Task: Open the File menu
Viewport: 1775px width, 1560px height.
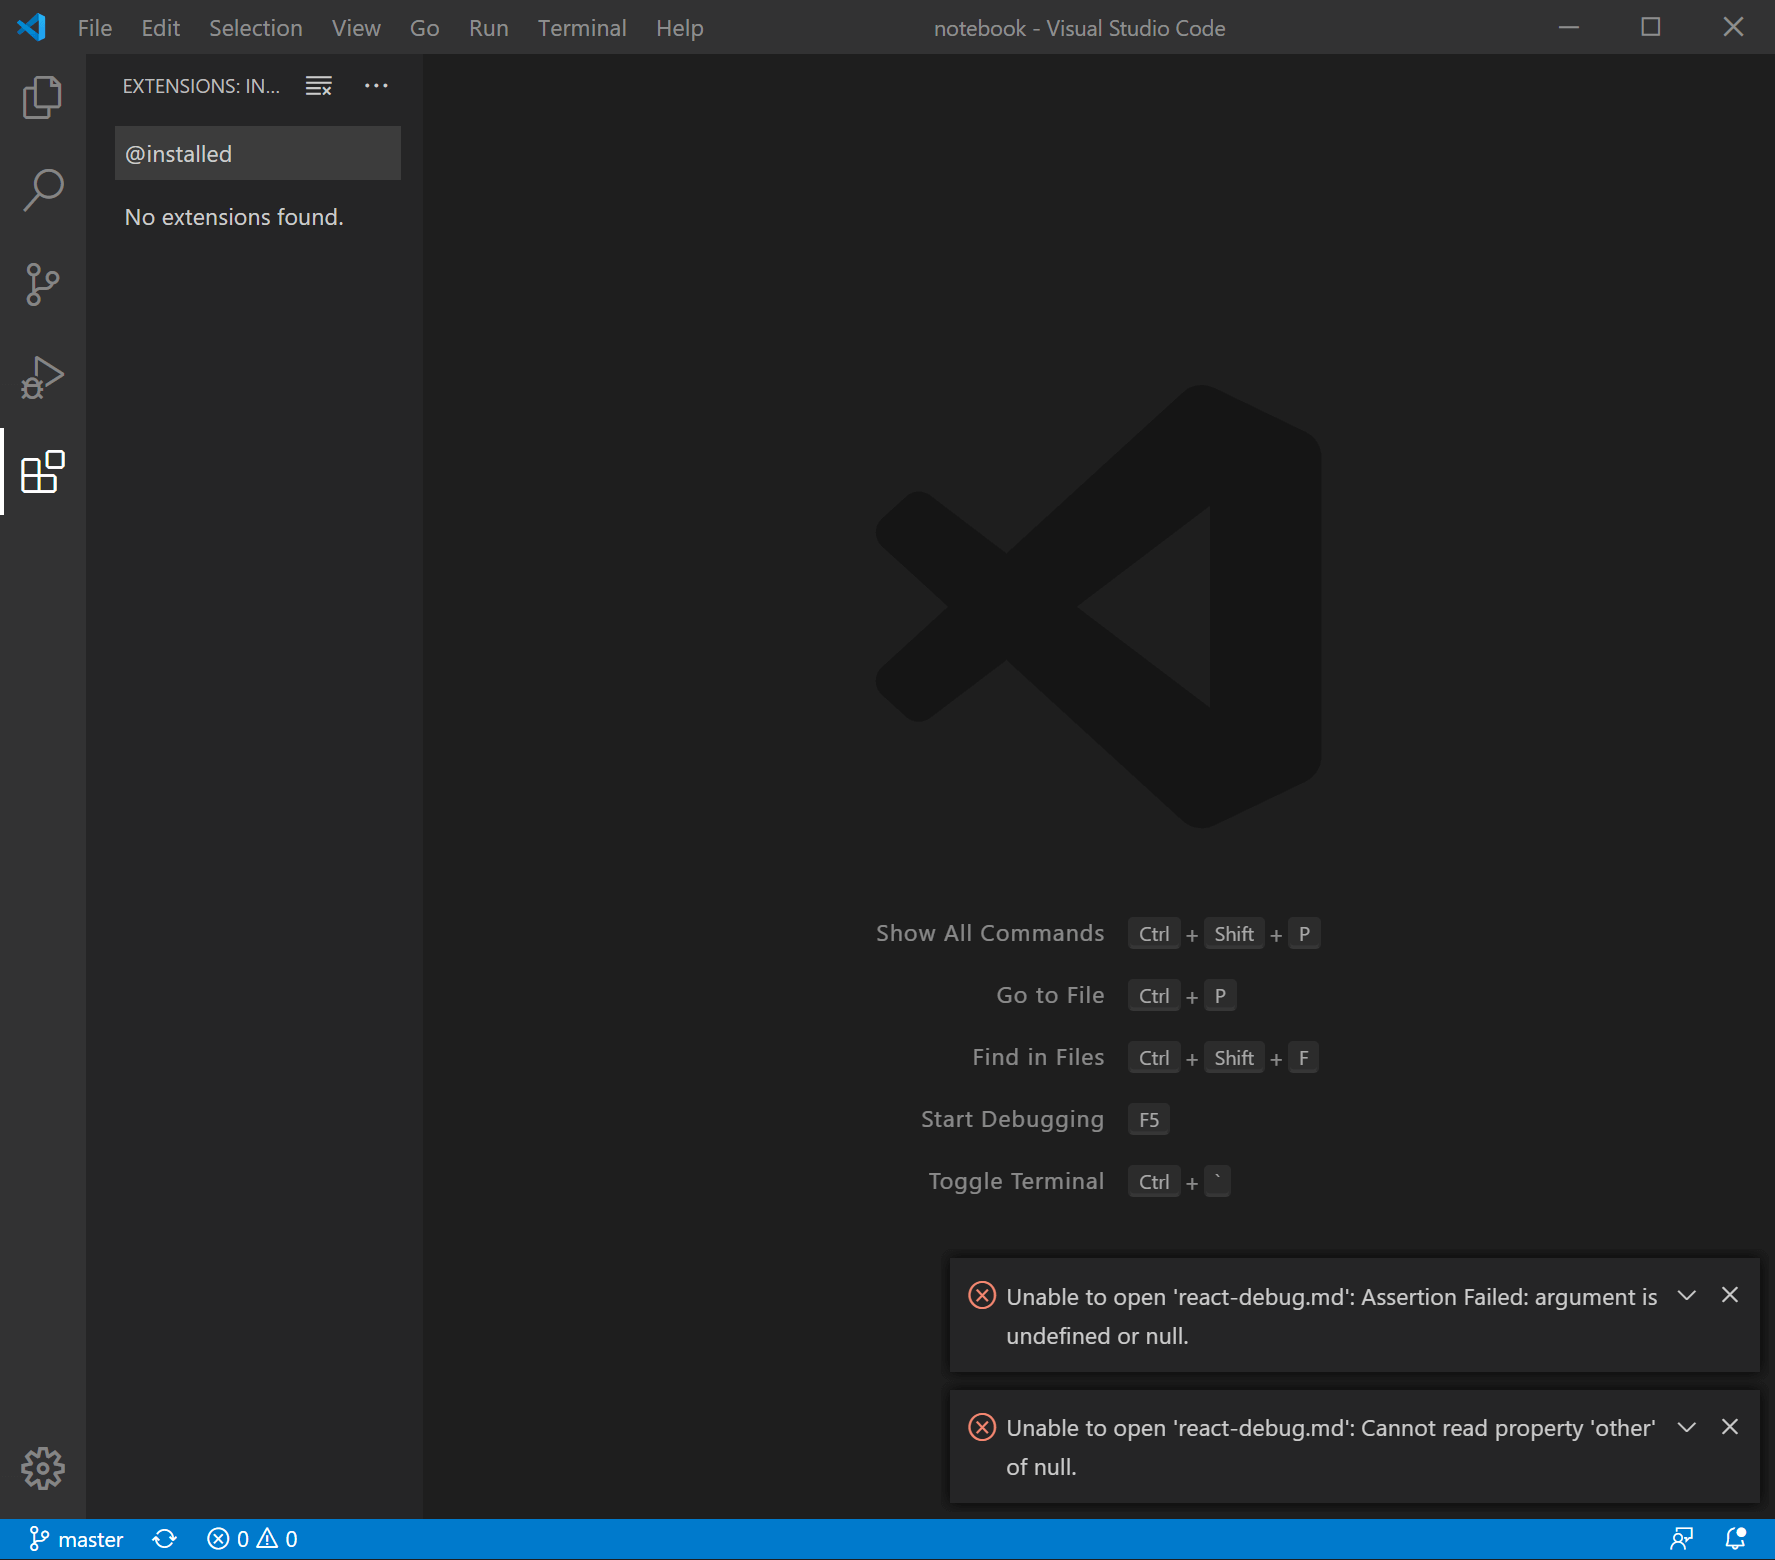Action: 95,28
